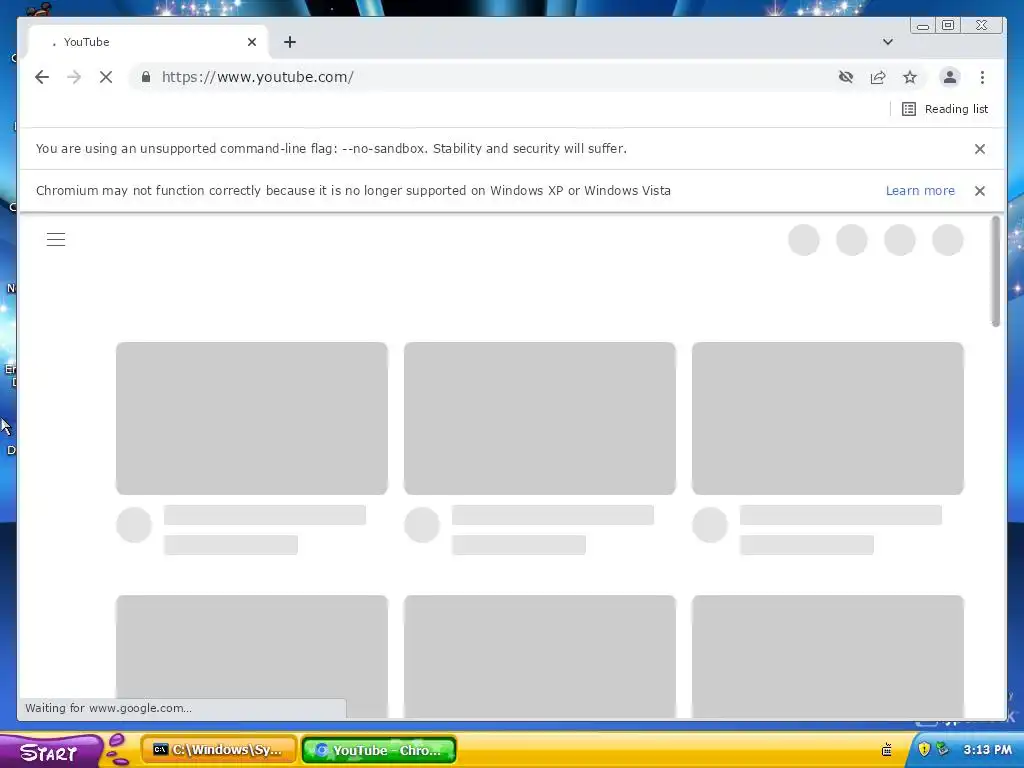Image resolution: width=1024 pixels, height=768 pixels.
Task: Click the top-row middle video thumbnail placeholder
Action: (539, 418)
